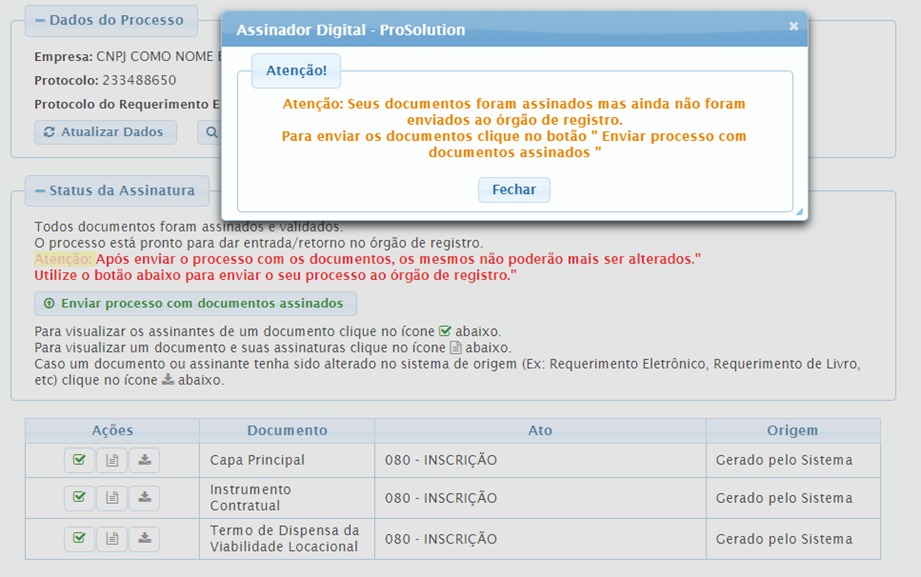921x577 pixels.
Task: Click download icon for Termo de Dispensa row
Action: point(145,538)
